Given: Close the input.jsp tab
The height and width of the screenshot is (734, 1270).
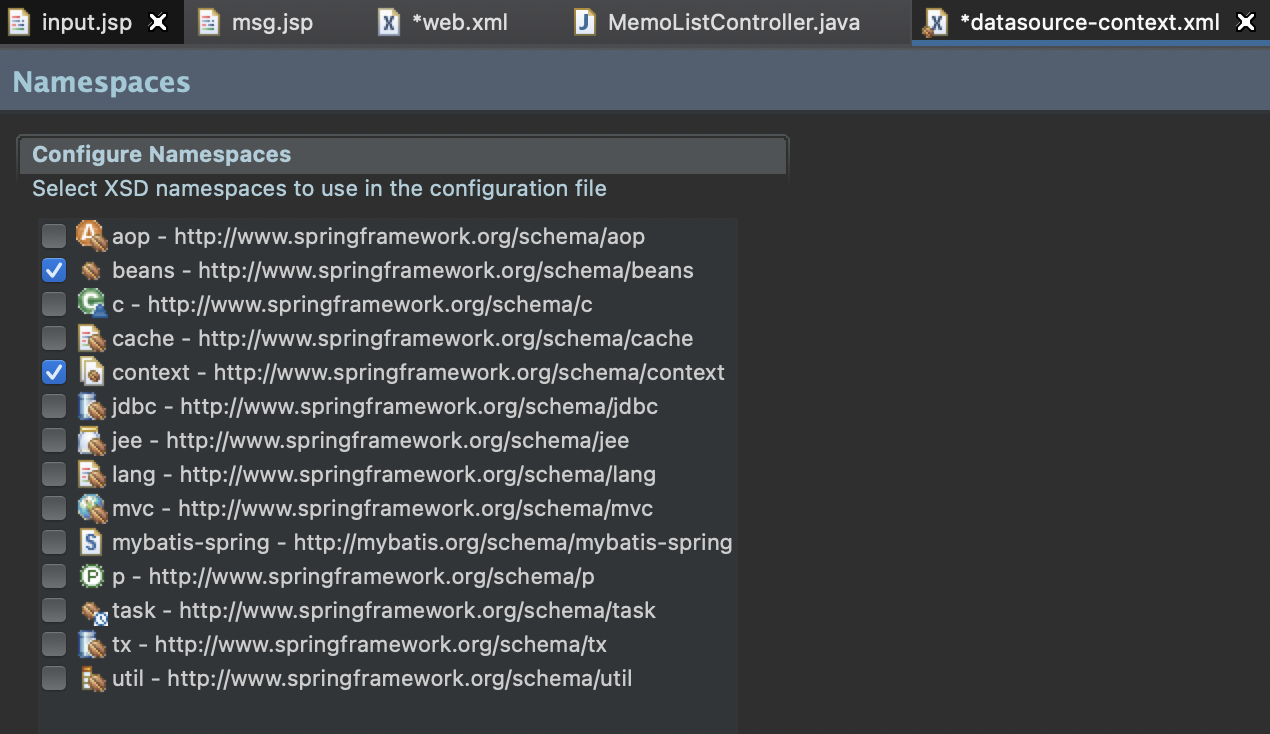Looking at the screenshot, I should pos(158,22).
